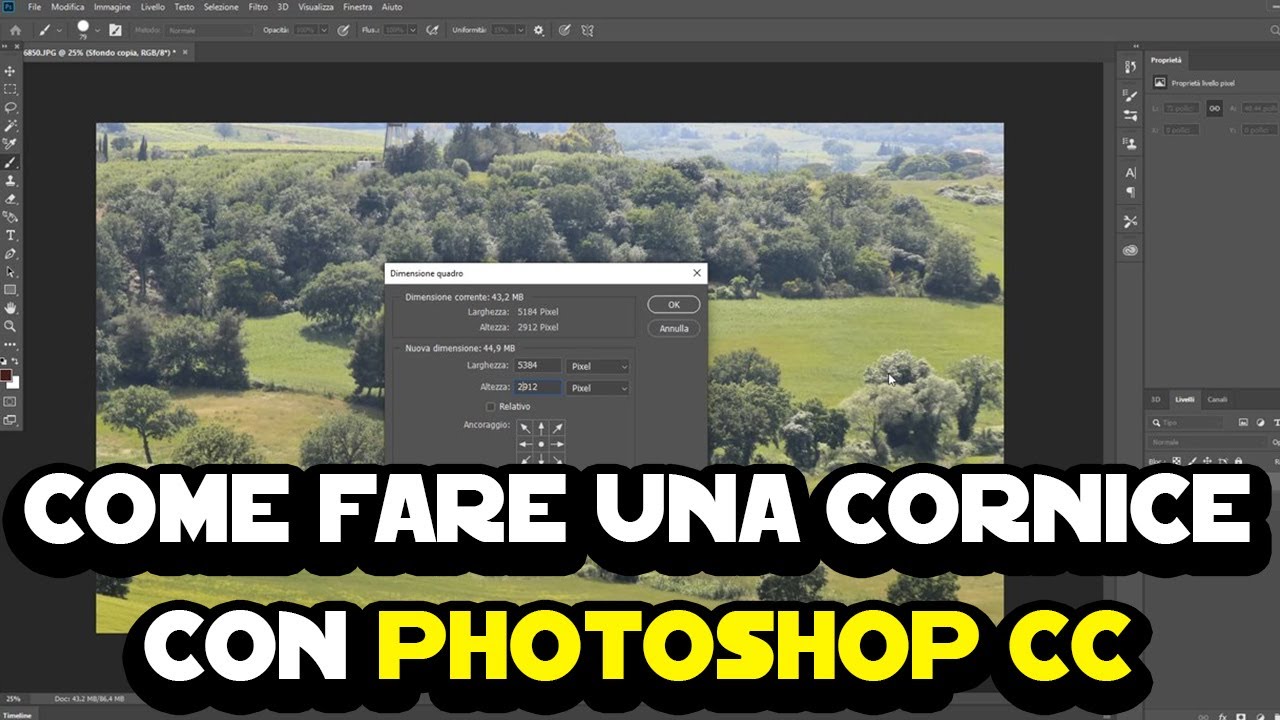Open smoothing options gear
The image size is (1280, 720).
(539, 30)
